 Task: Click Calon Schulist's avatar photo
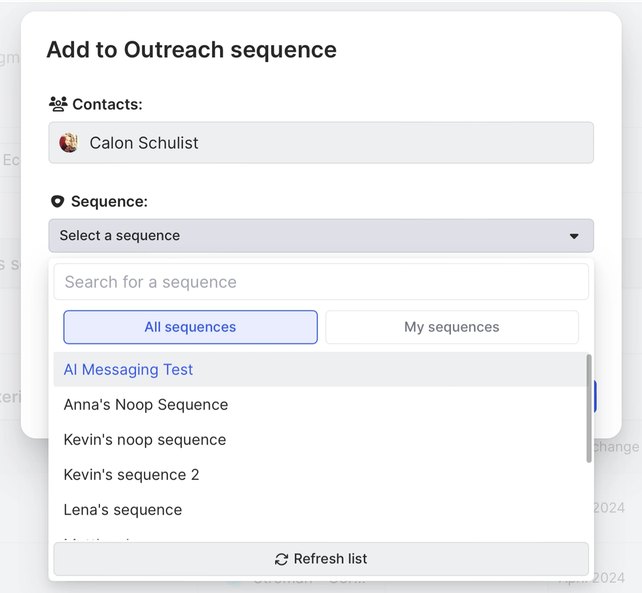[69, 143]
